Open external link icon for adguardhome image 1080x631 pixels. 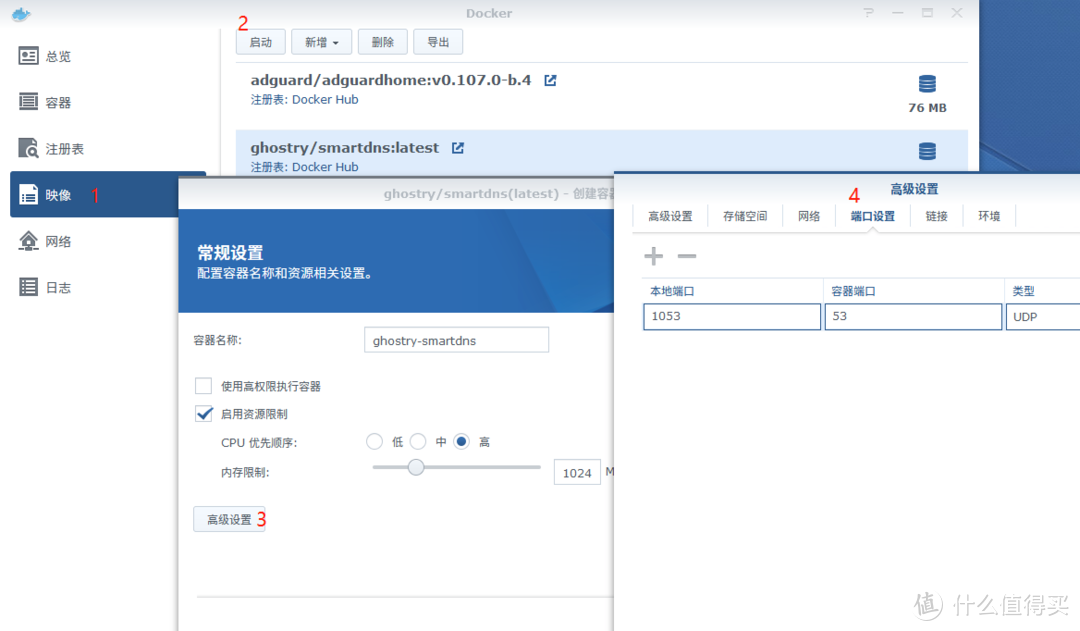[550, 81]
